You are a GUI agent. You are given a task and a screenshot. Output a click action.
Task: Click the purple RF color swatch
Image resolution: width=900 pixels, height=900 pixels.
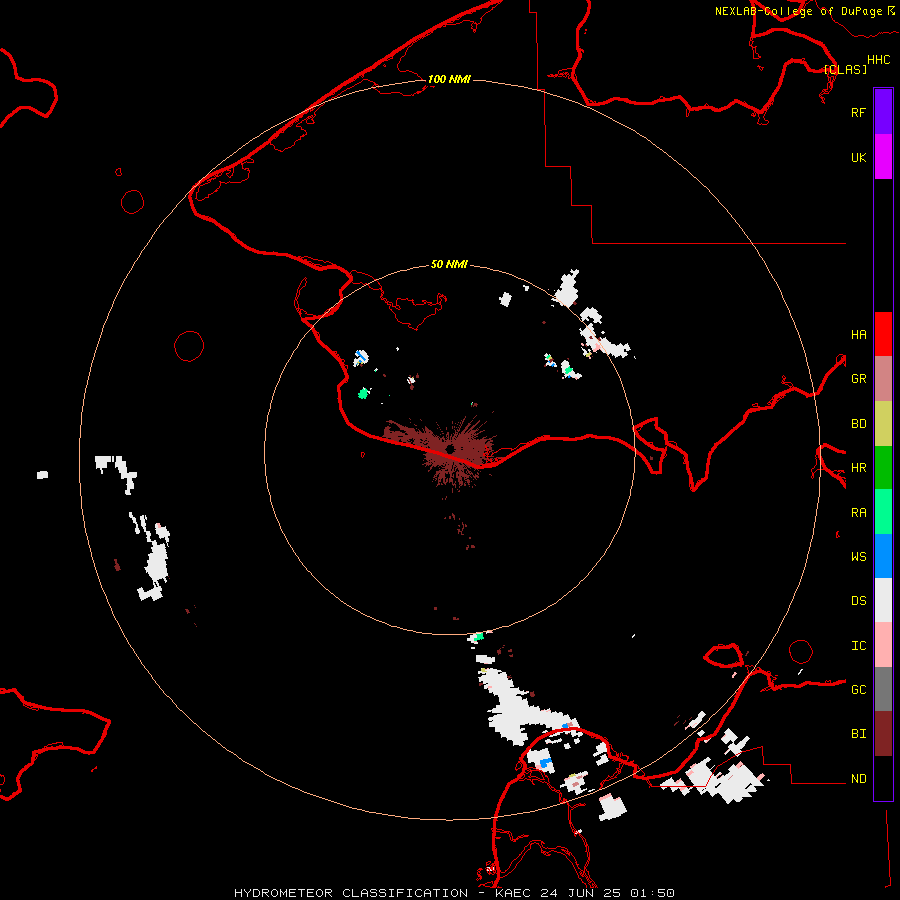[883, 112]
